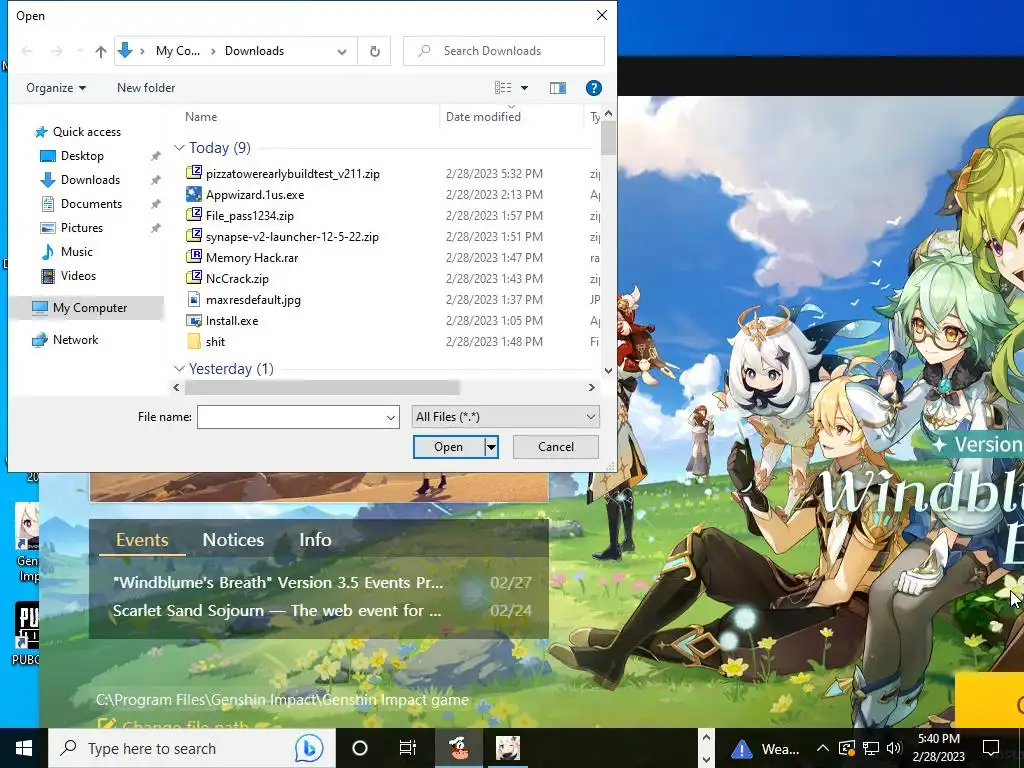Sort files by Name column header
1024x768 pixels.
pos(200,117)
